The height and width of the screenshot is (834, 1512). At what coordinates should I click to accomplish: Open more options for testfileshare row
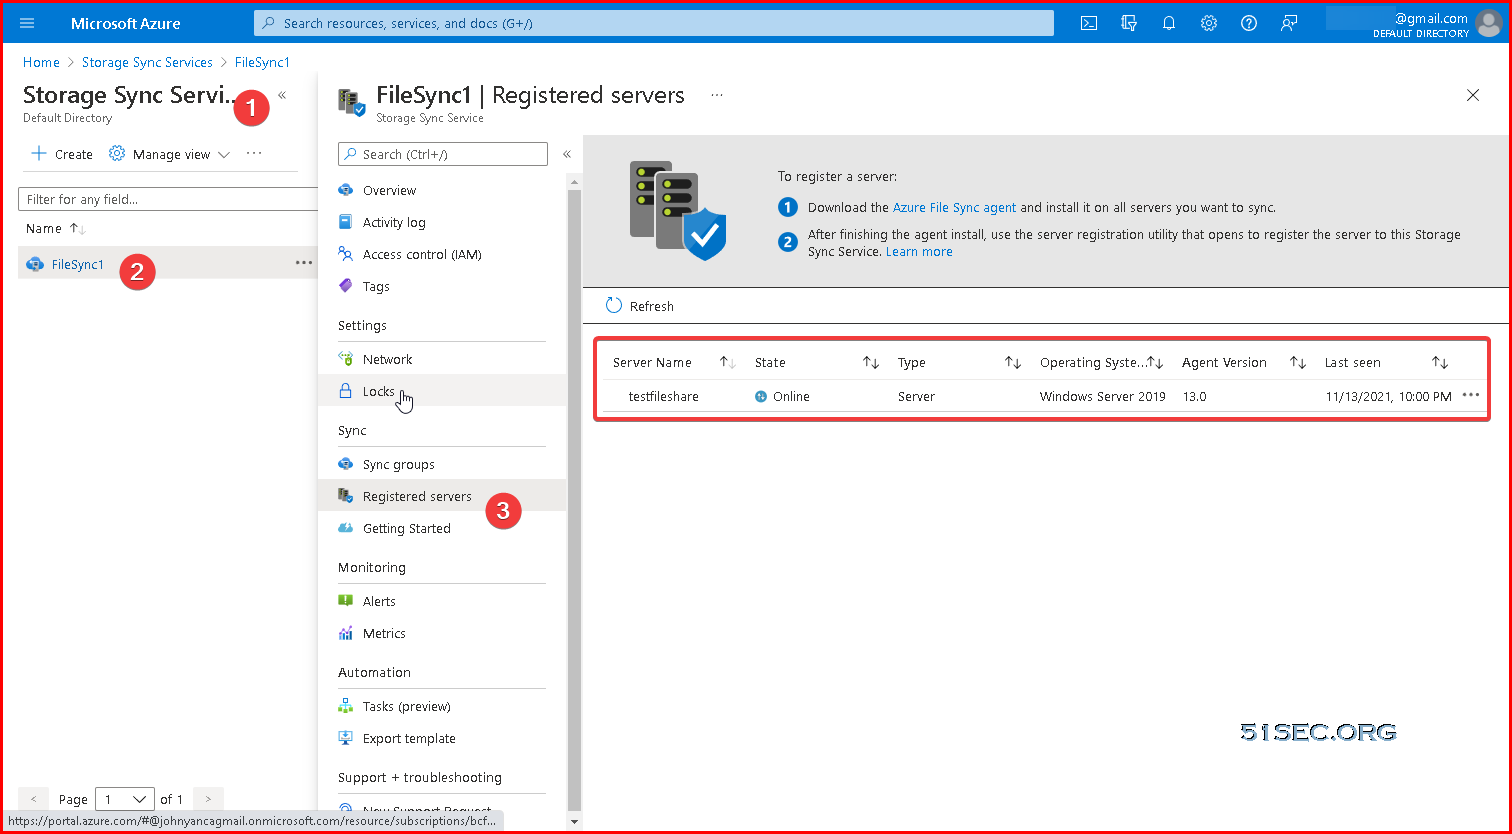(1470, 395)
